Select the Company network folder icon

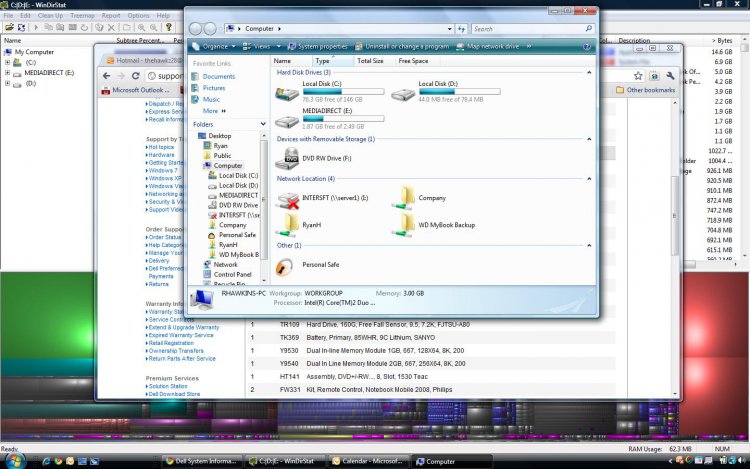[404, 198]
